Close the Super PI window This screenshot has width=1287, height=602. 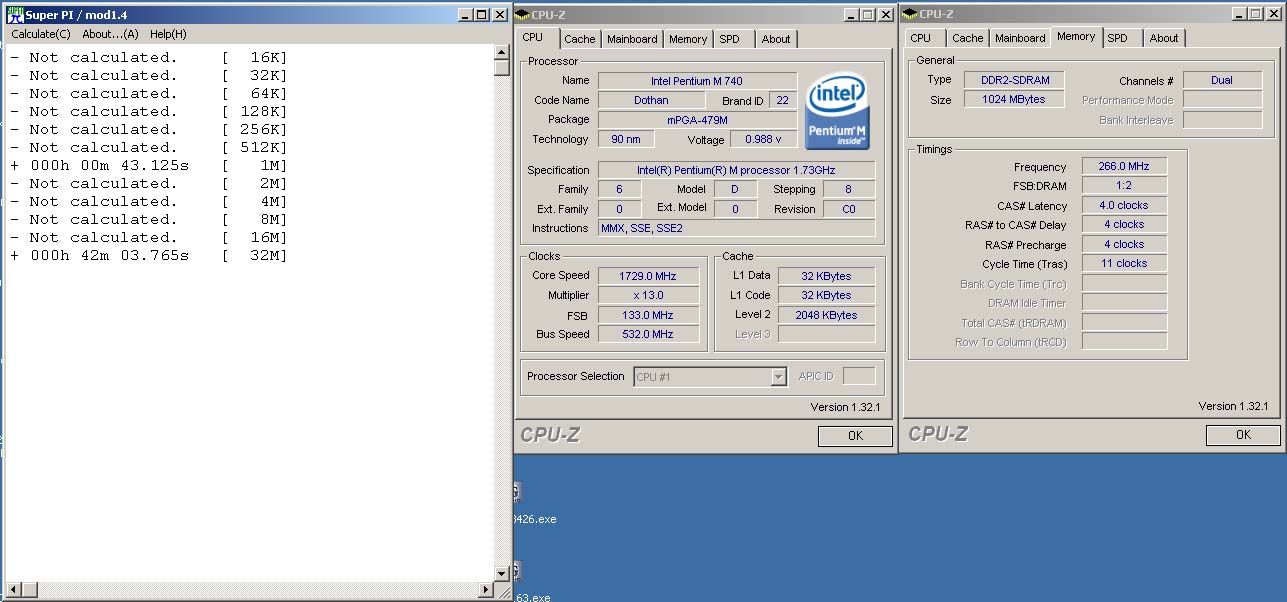click(502, 14)
